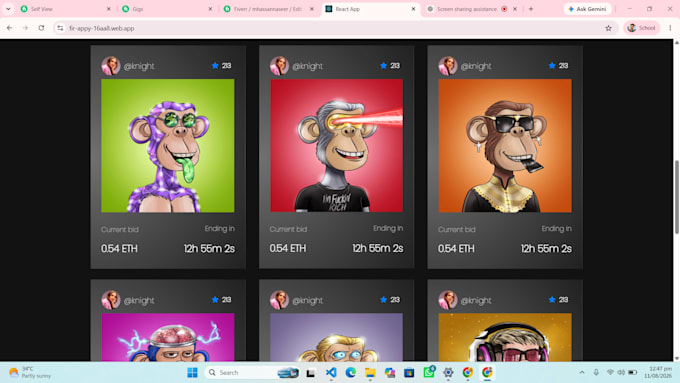Select the React App tab
This screenshot has height=383, width=680.
tap(369, 9)
